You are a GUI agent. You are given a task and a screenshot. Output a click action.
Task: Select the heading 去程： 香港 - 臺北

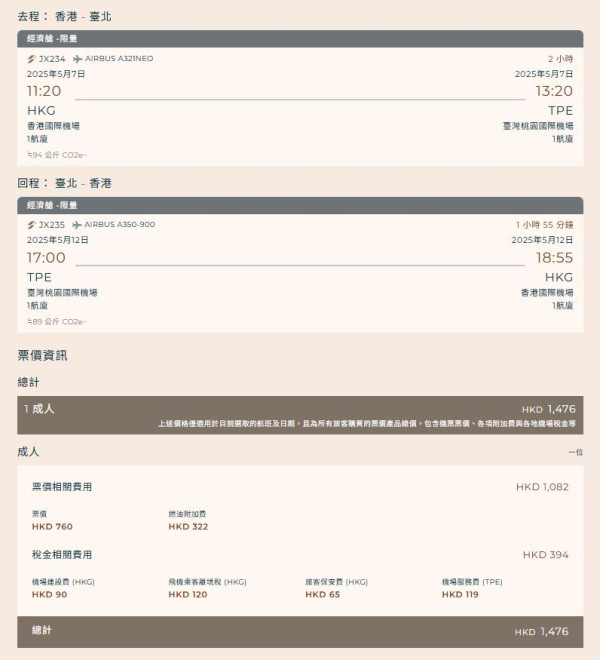tap(64, 16)
